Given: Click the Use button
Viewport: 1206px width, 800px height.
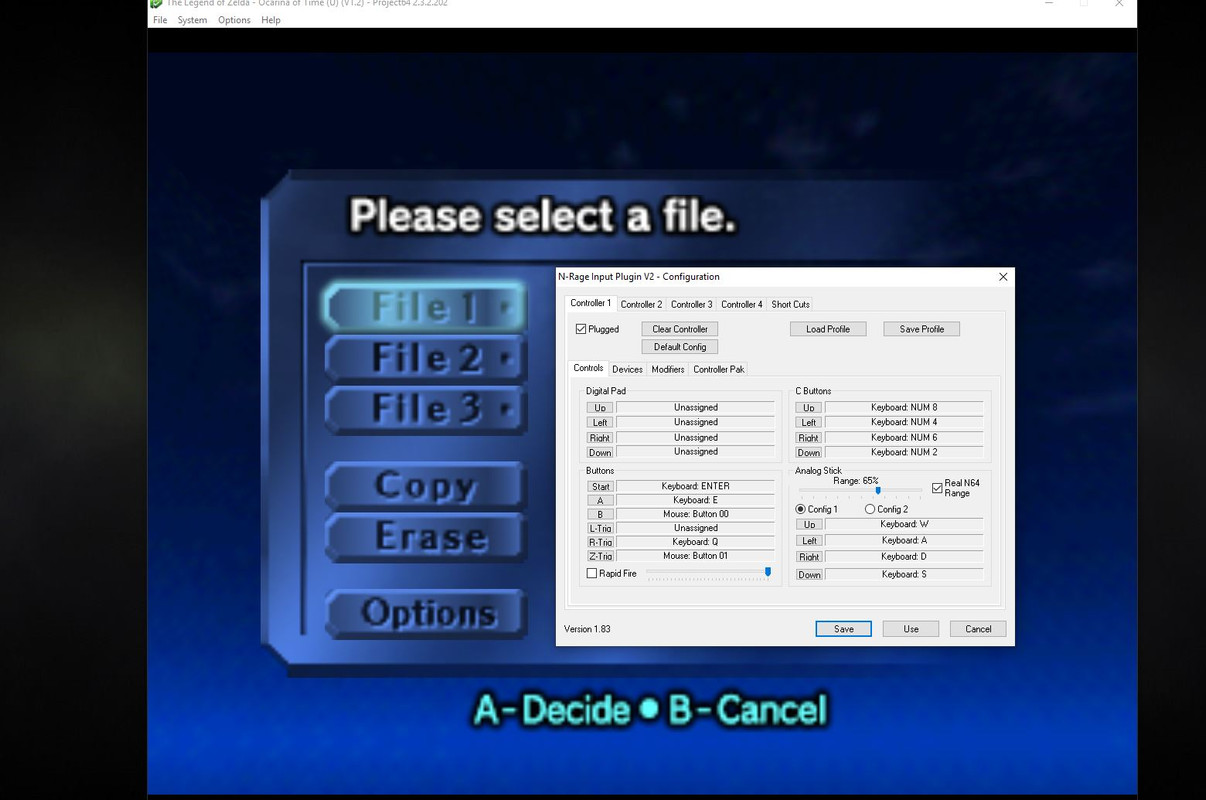Looking at the screenshot, I should (x=911, y=629).
